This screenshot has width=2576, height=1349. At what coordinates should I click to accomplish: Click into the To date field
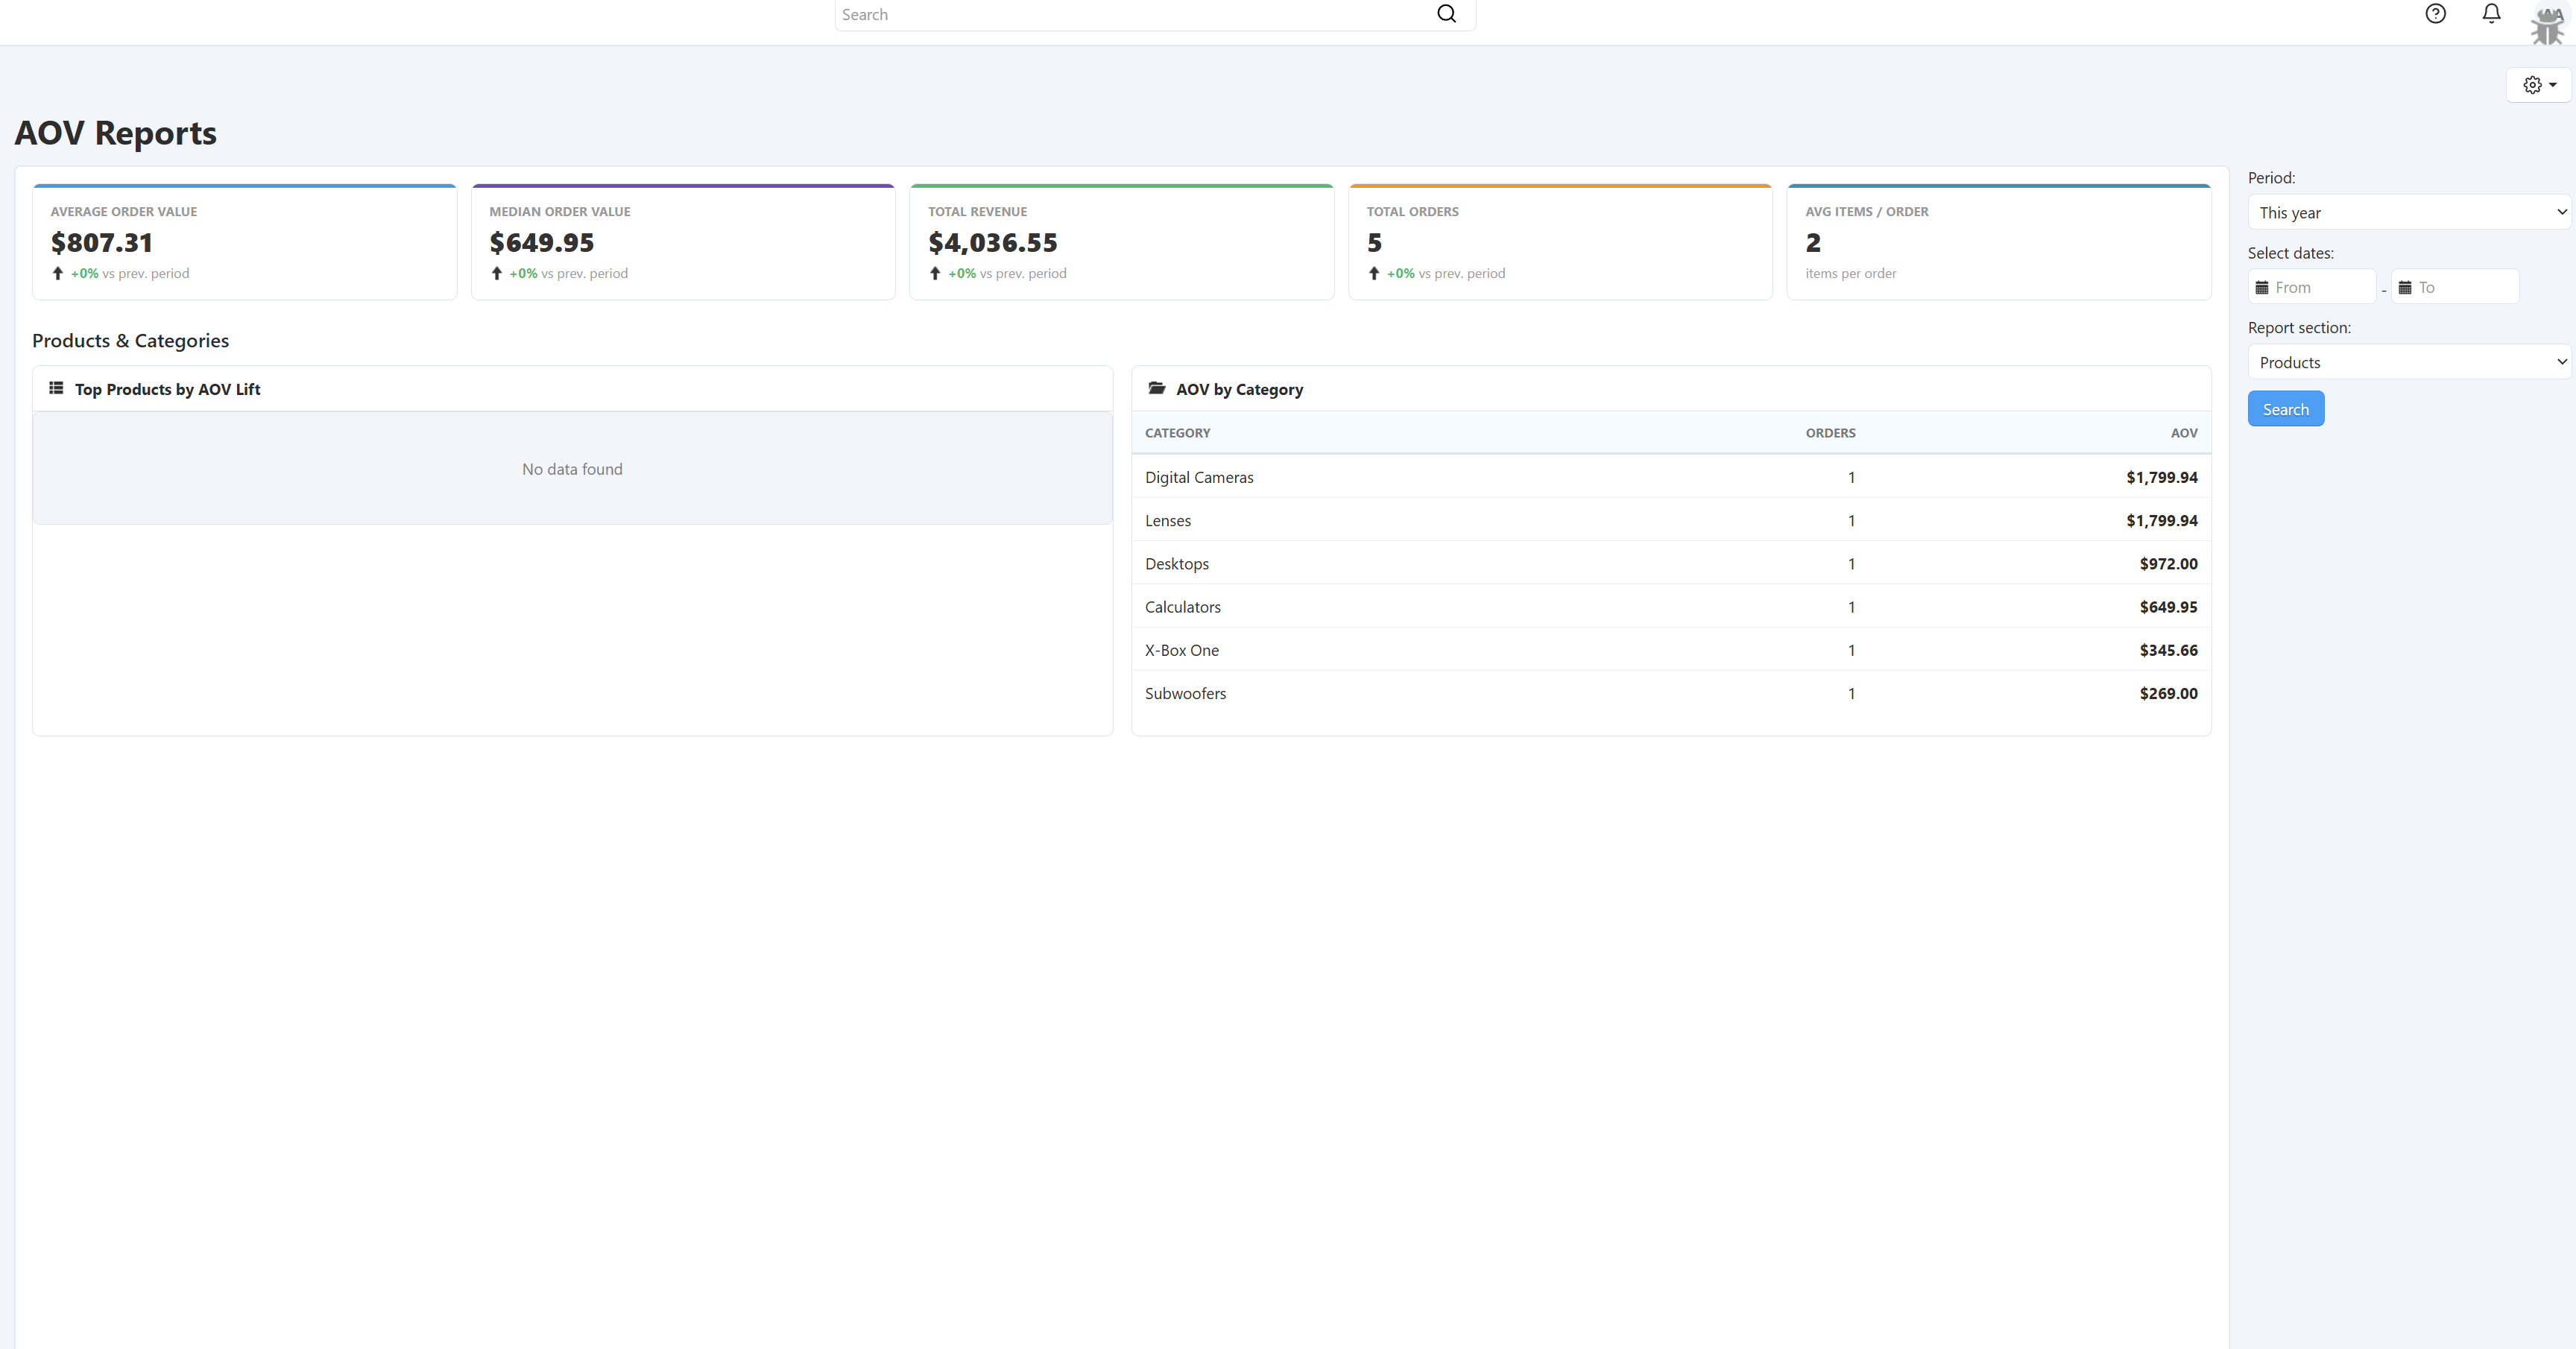(2463, 288)
